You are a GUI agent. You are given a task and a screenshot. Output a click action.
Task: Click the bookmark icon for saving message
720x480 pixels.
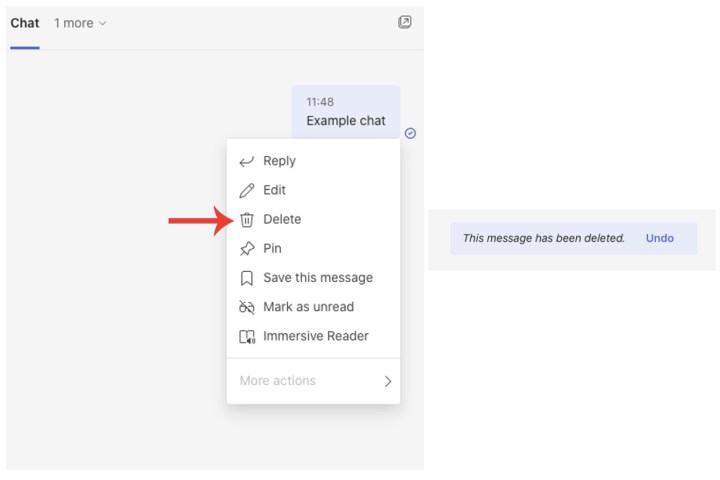[x=247, y=278]
